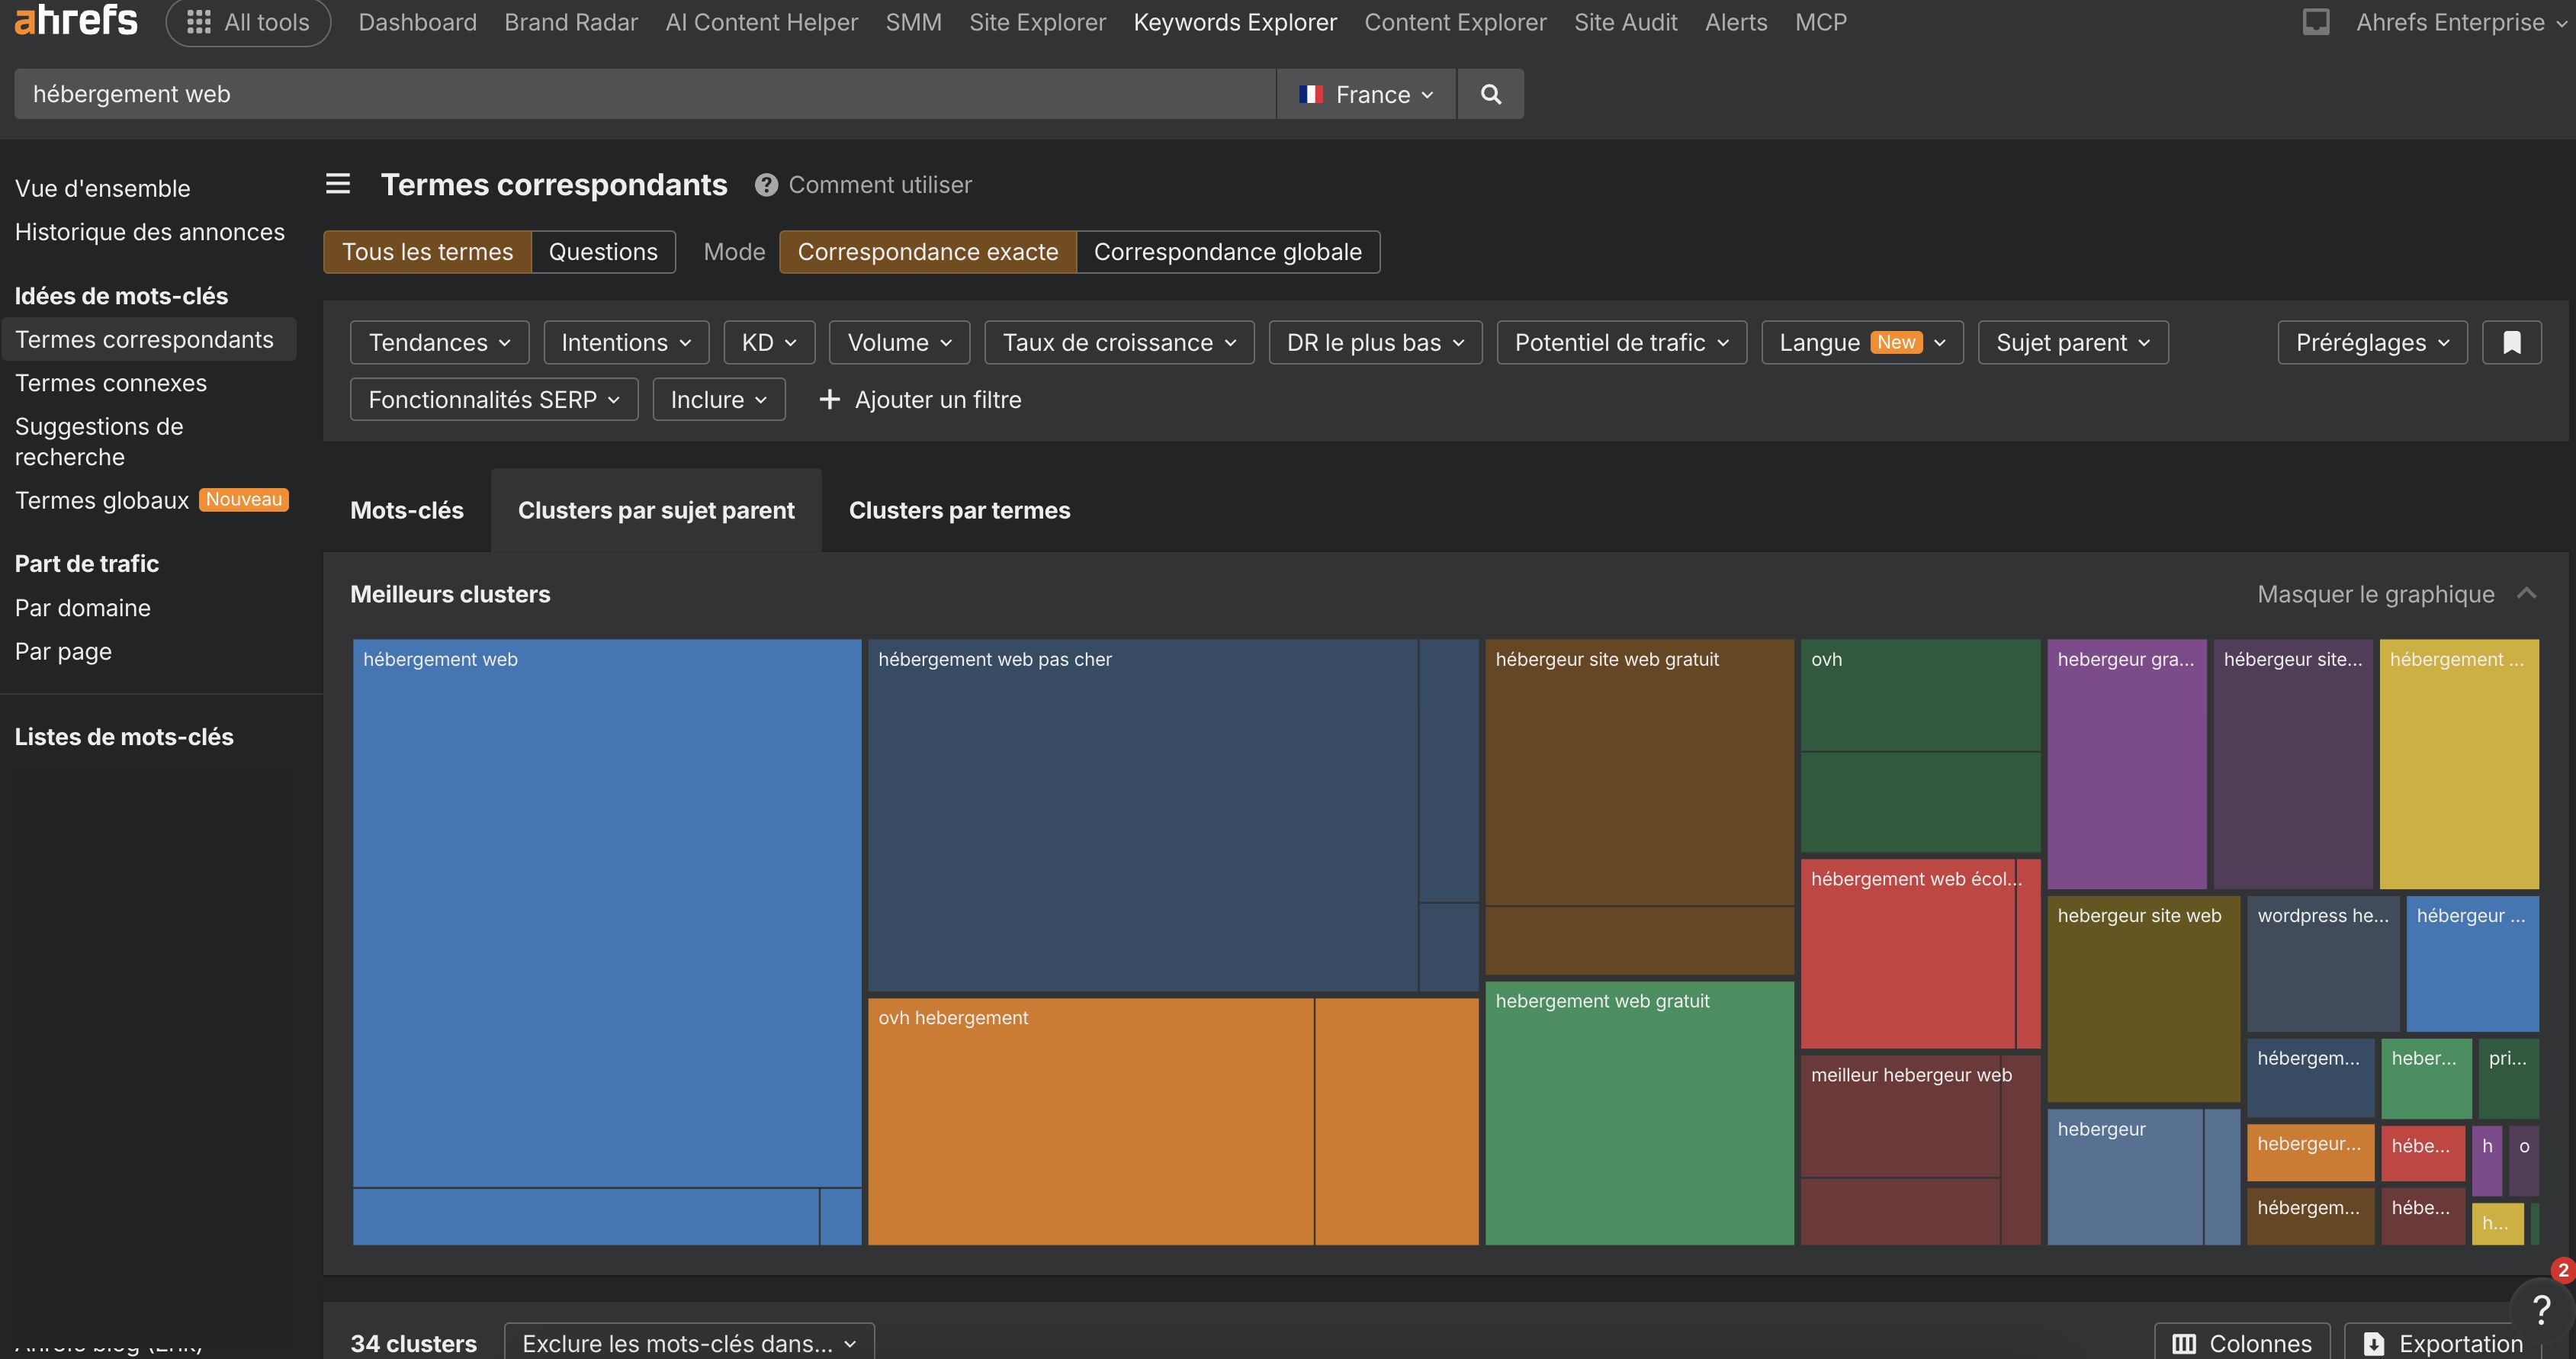This screenshot has width=2576, height=1359.
Task: Open Termes connexes in the sidebar
Action: tap(111, 382)
